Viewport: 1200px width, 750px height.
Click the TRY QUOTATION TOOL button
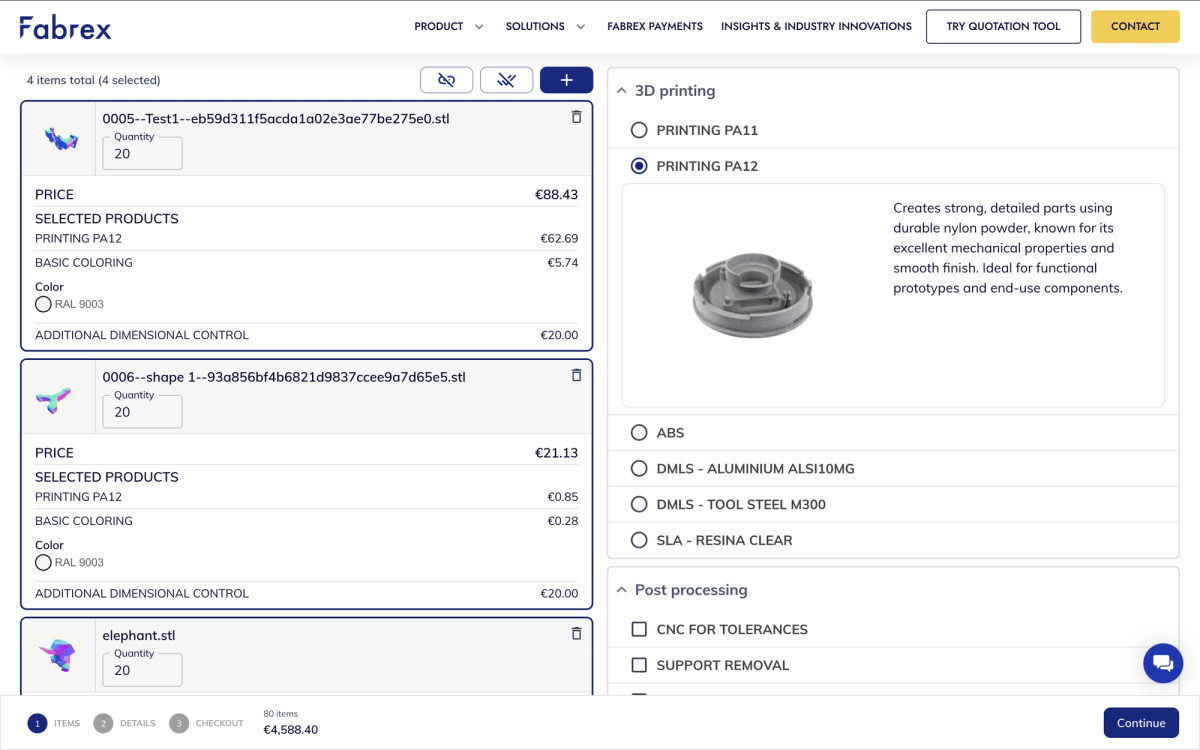click(1003, 27)
